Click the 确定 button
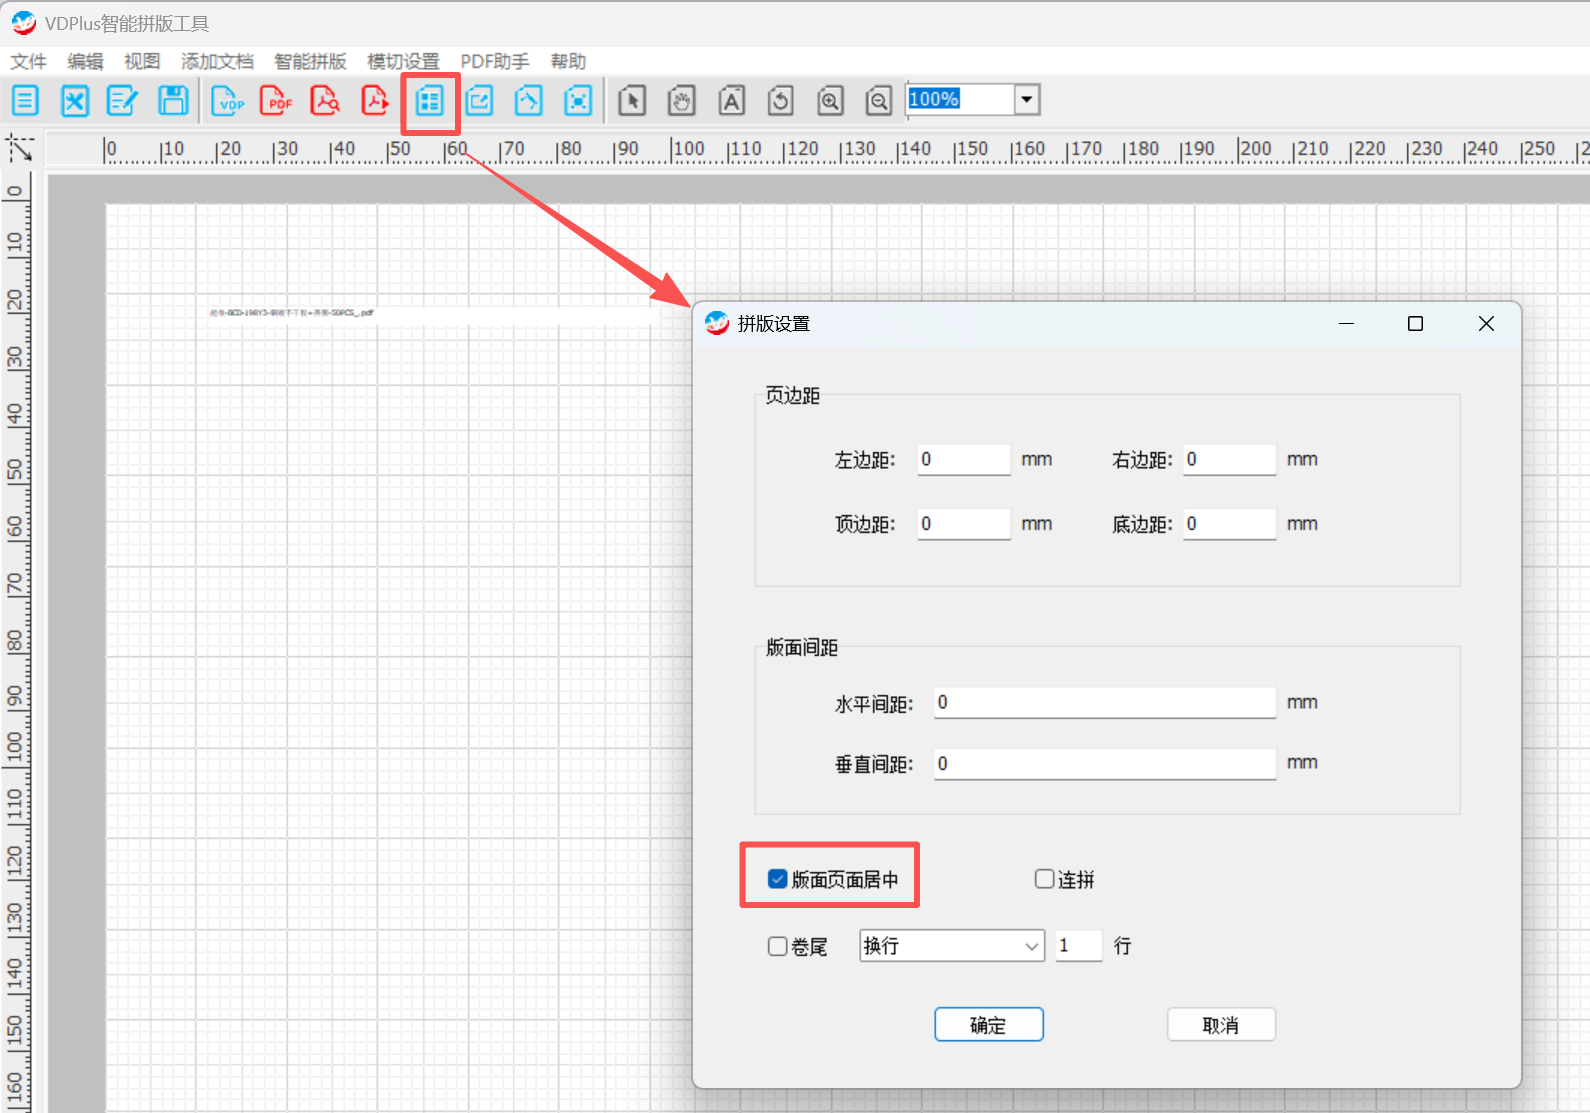 click(x=988, y=1025)
